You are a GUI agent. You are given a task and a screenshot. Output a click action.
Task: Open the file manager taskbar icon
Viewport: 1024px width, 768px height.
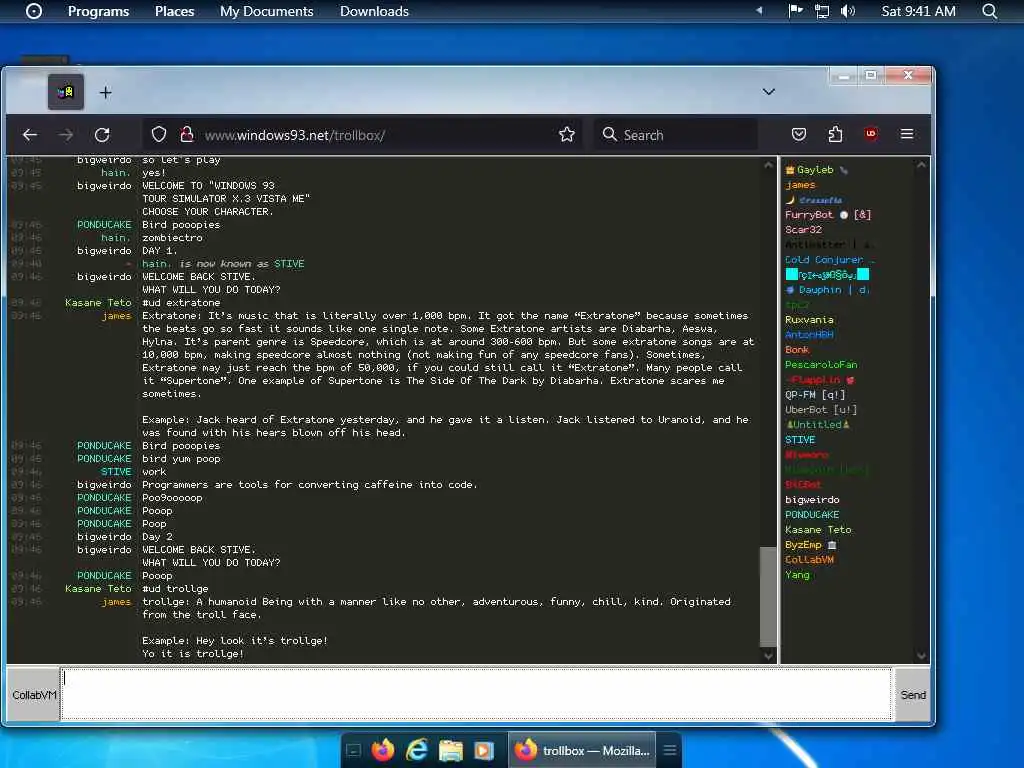(x=451, y=750)
